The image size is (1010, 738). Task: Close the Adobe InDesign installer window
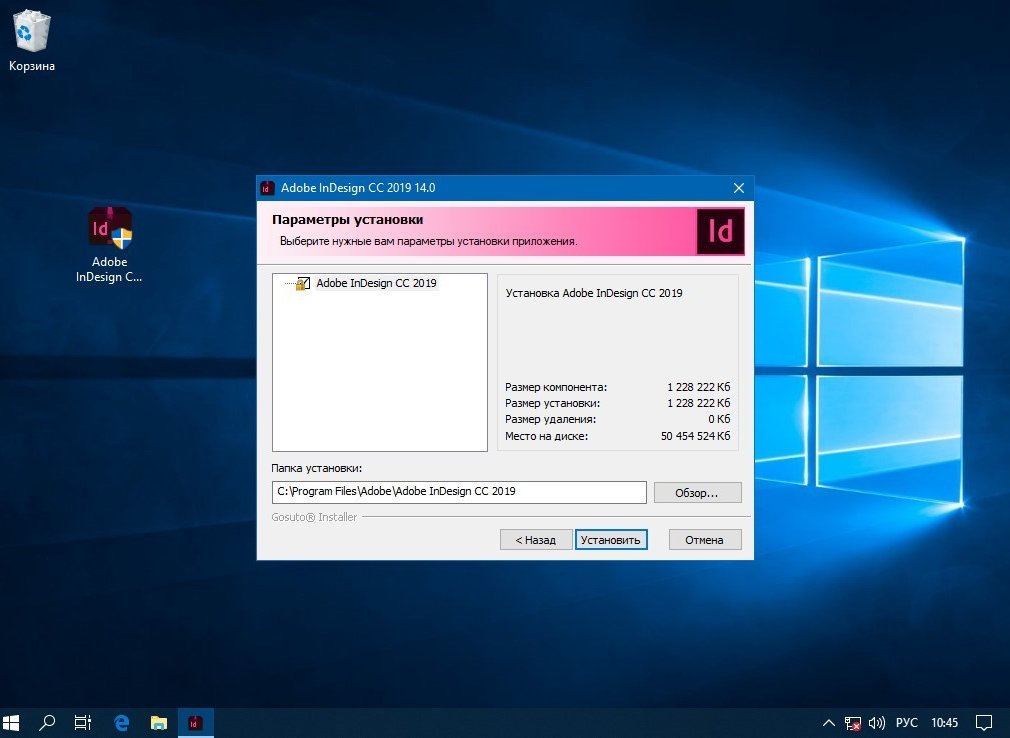pyautogui.click(x=739, y=188)
